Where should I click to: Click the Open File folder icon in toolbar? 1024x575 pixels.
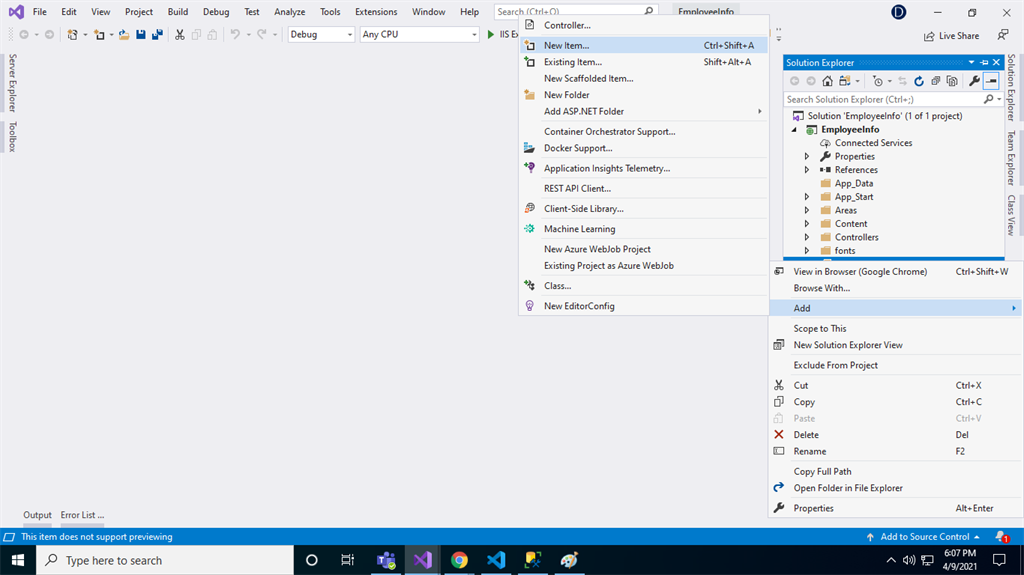pyautogui.click(x=124, y=34)
